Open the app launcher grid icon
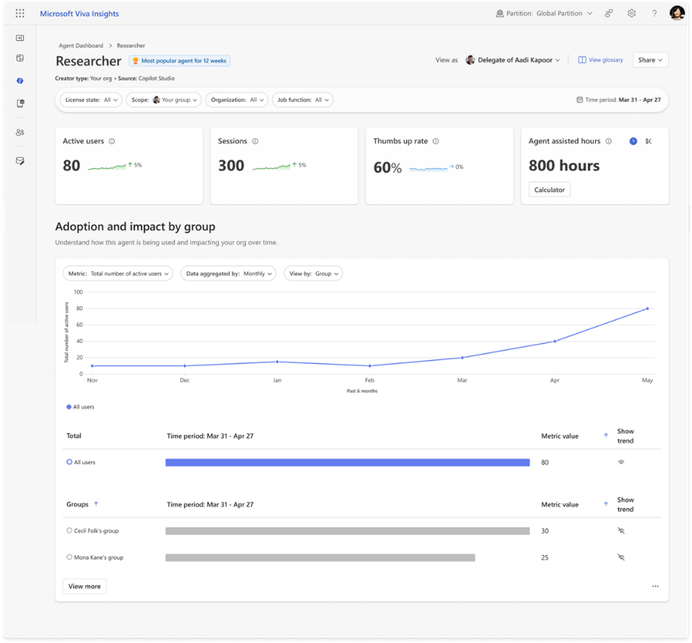The image size is (692, 643). pyautogui.click(x=20, y=13)
